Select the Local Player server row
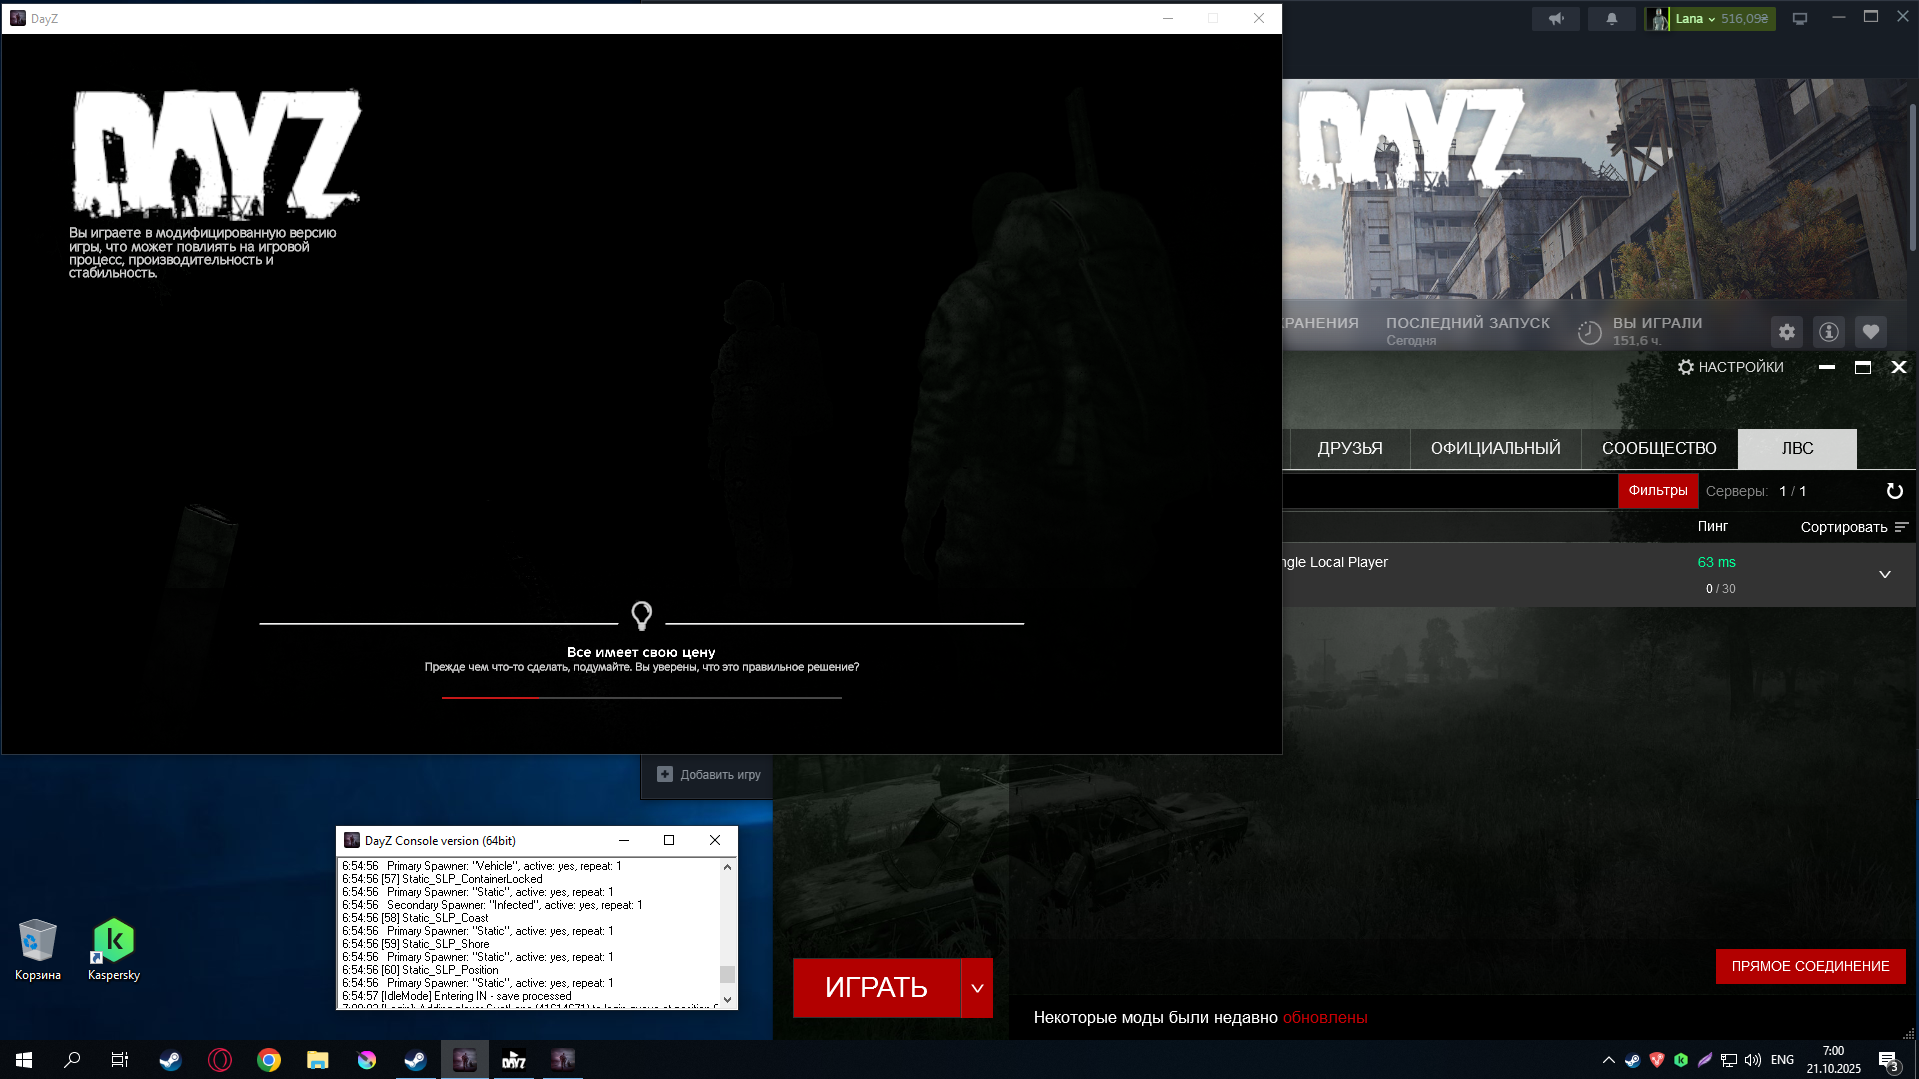The width and height of the screenshot is (1919, 1079). point(1599,575)
